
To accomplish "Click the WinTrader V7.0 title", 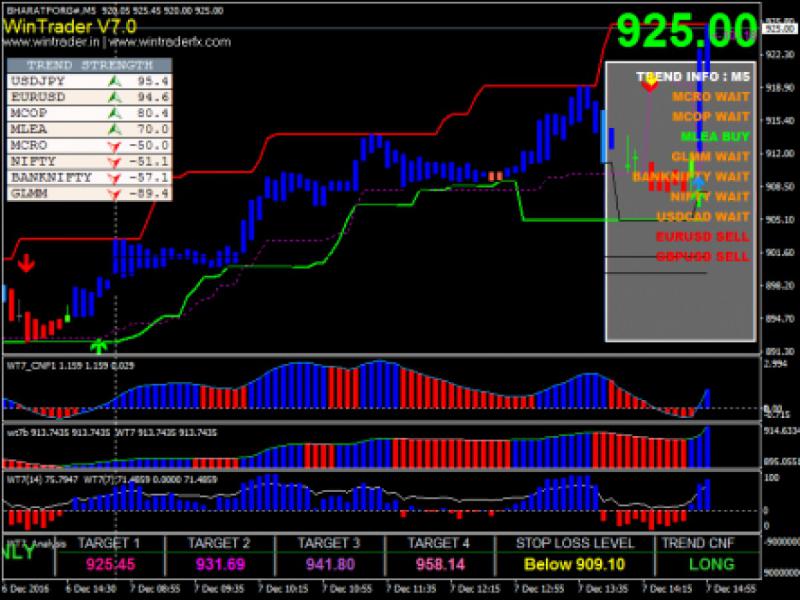I will [70, 26].
